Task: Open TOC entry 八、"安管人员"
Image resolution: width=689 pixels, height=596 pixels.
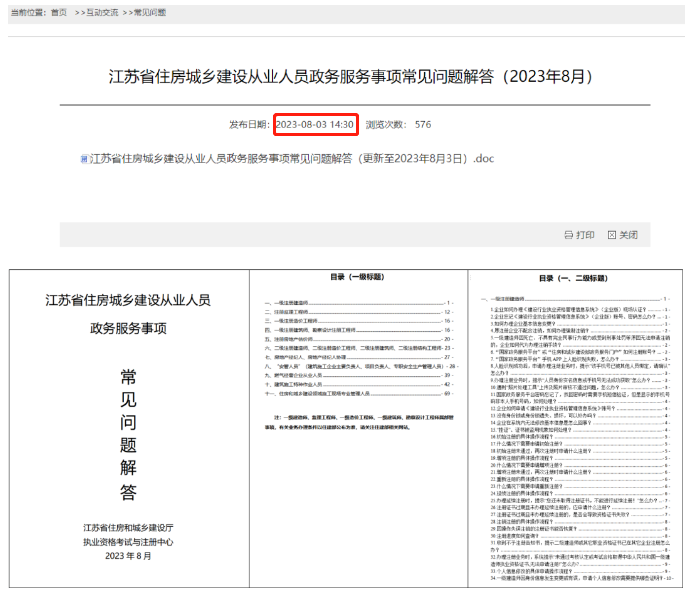Action: point(330,366)
